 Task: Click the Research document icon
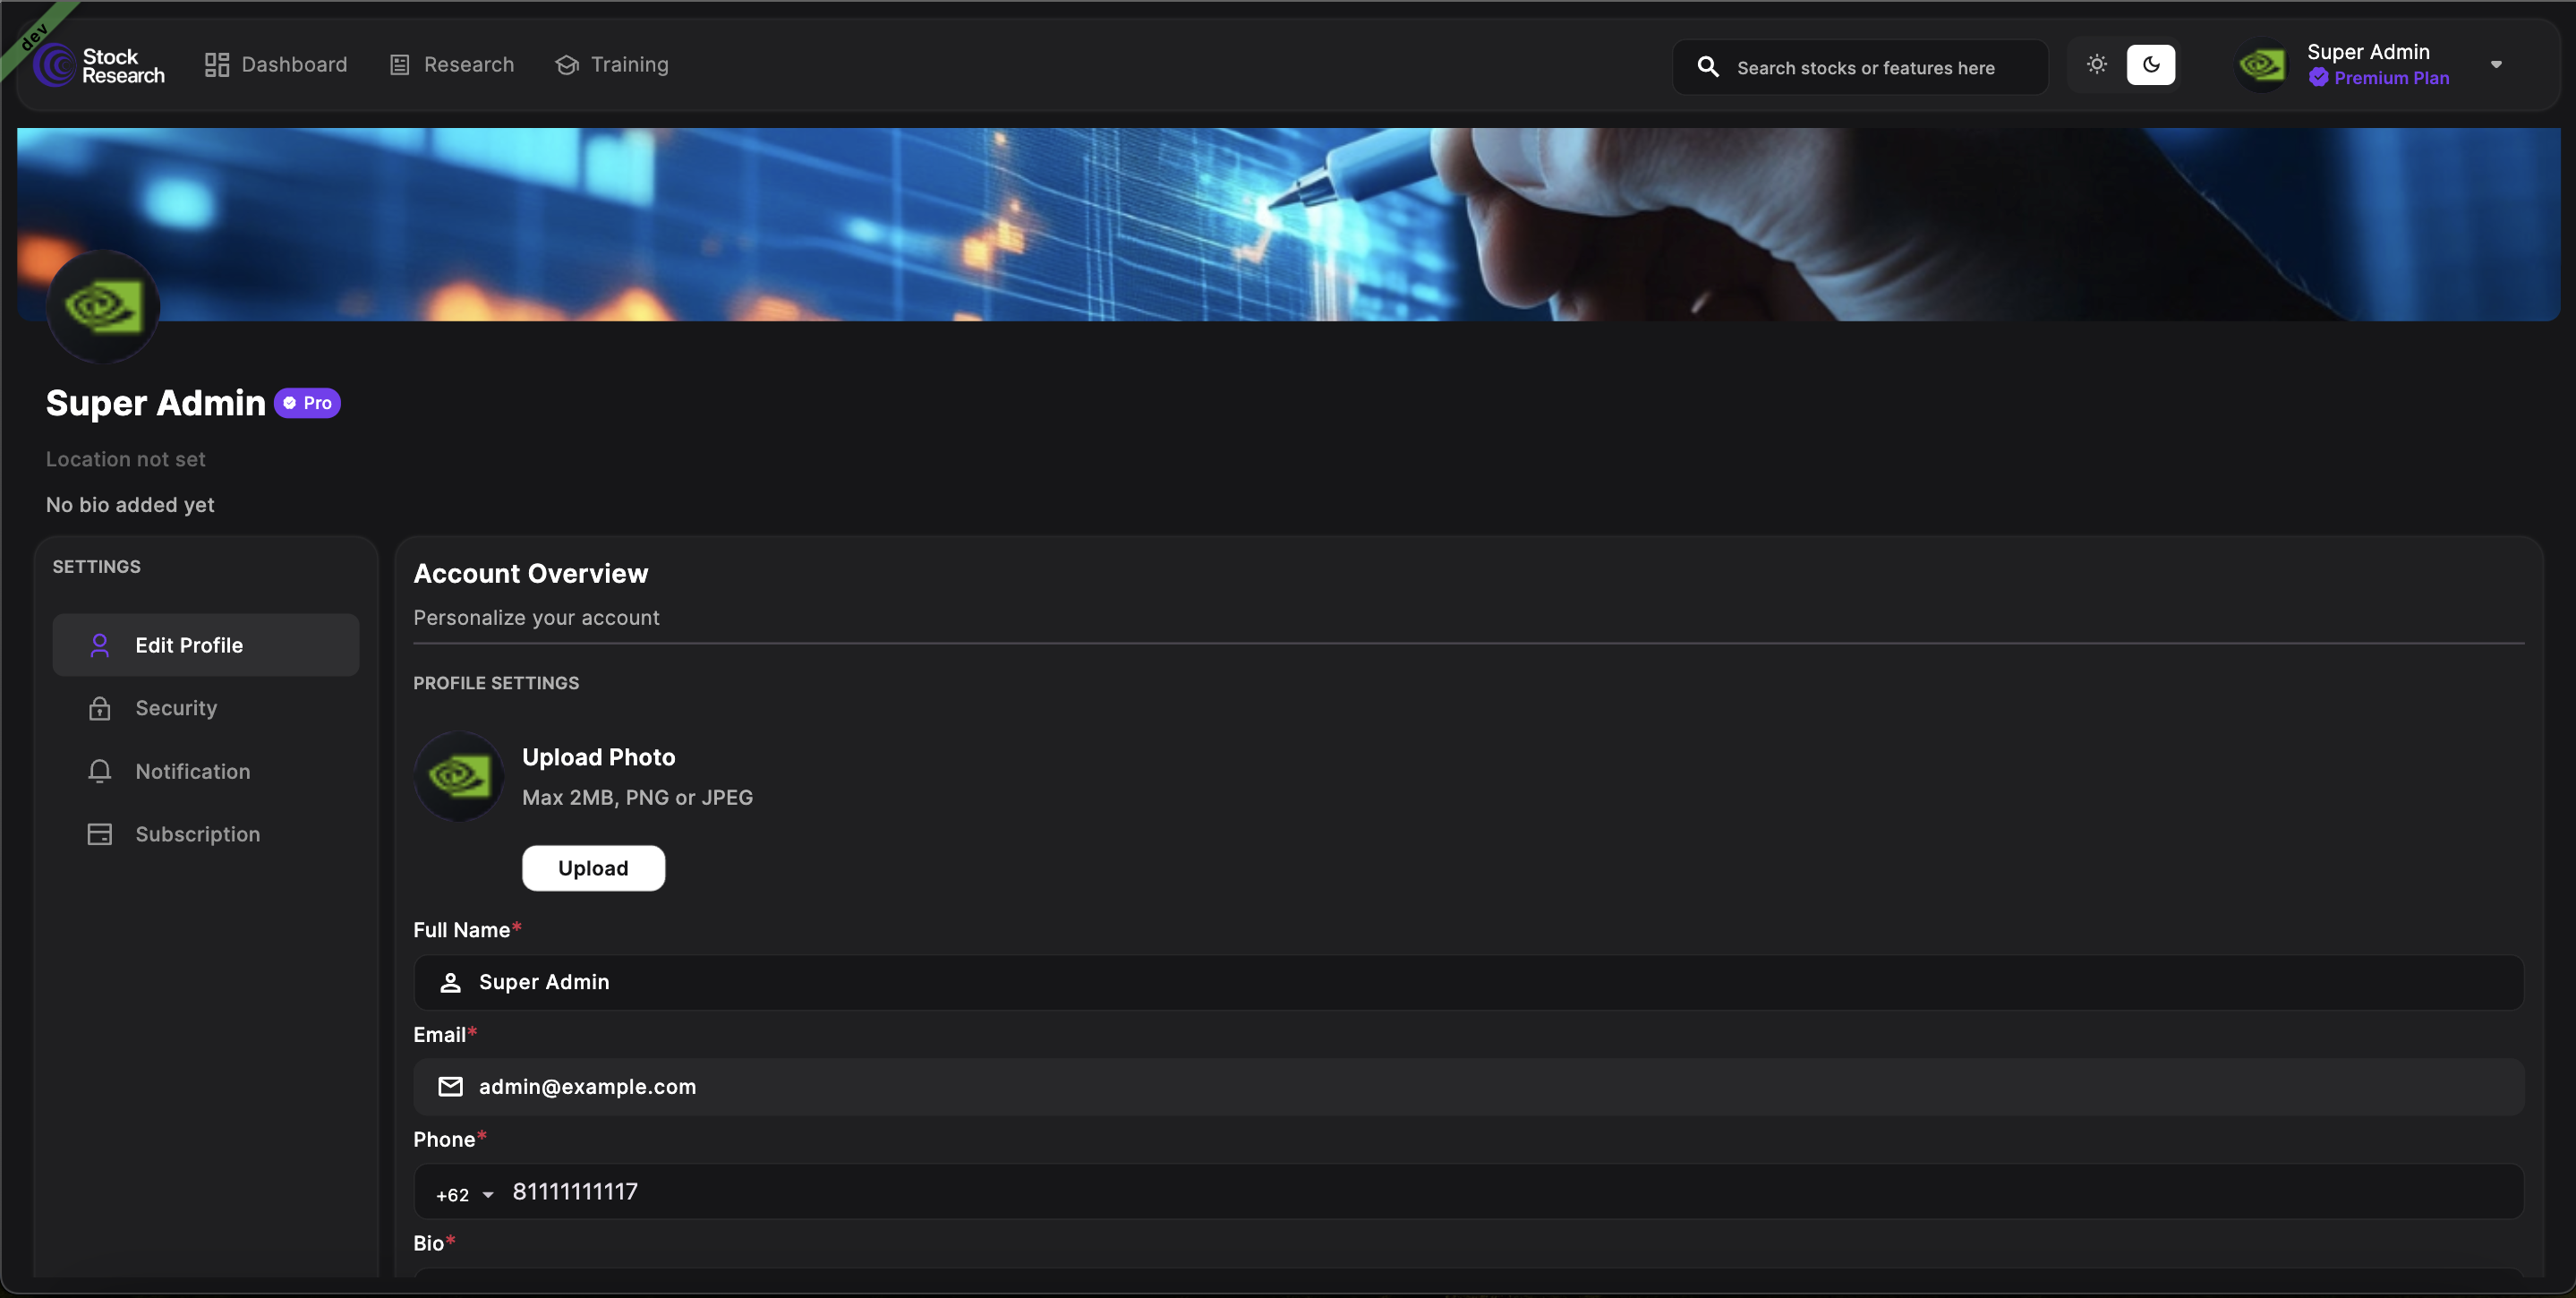pos(400,65)
